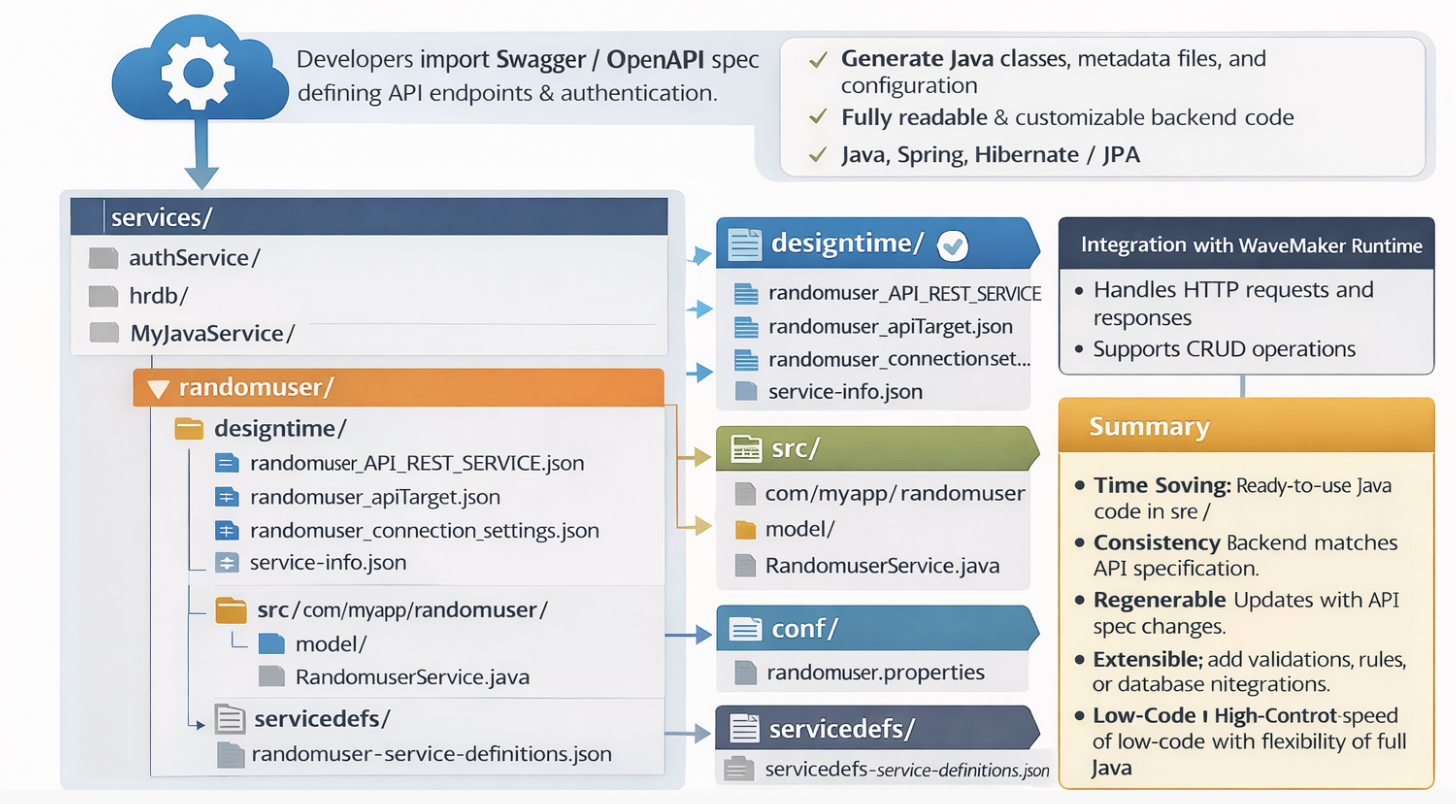The height and width of the screenshot is (804, 1456).
Task: Open randomuser_apiTarget.json in the tree
Action: point(374,497)
